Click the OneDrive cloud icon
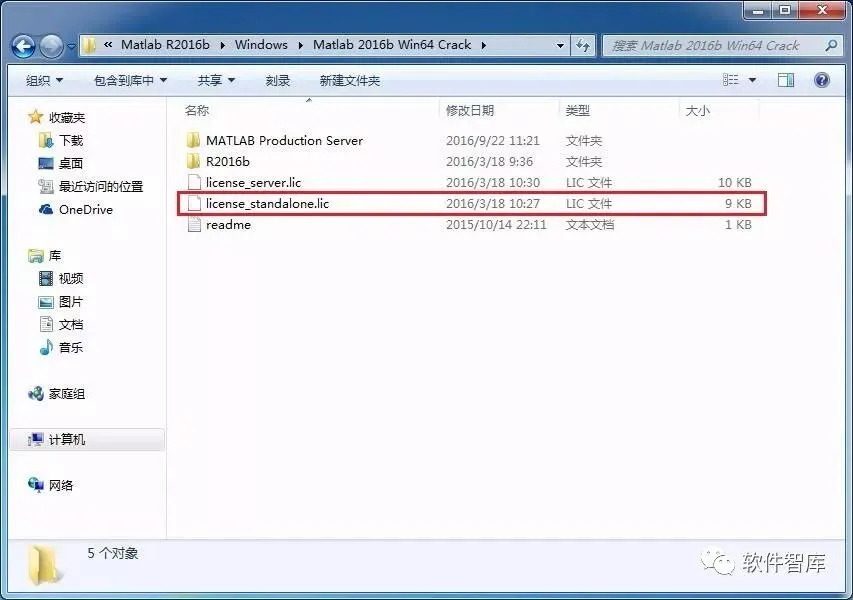Viewport: 853px width, 600px height. pos(46,209)
